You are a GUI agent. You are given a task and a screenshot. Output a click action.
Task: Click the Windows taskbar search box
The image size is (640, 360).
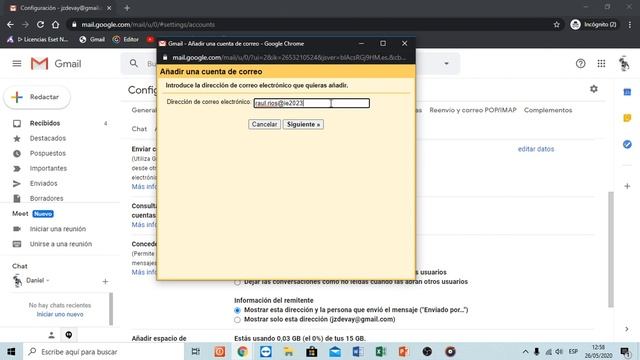[104, 351]
